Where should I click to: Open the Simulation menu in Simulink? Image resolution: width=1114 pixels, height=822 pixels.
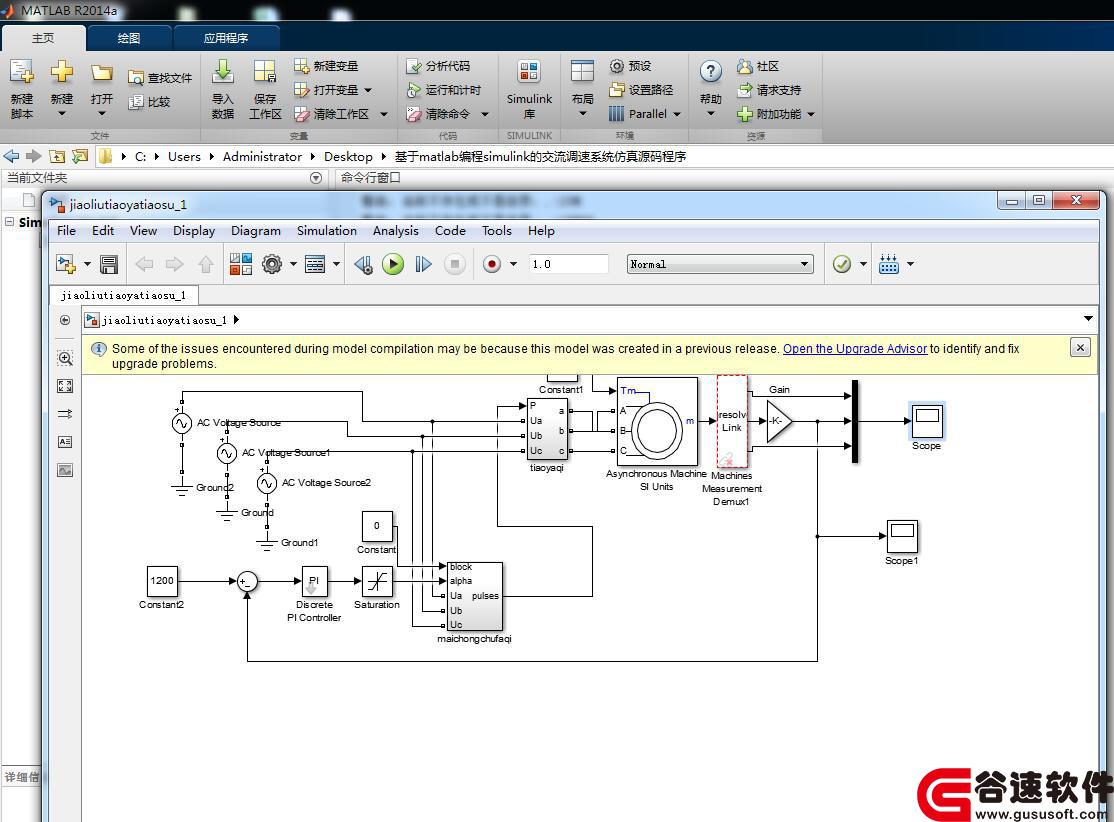[327, 231]
